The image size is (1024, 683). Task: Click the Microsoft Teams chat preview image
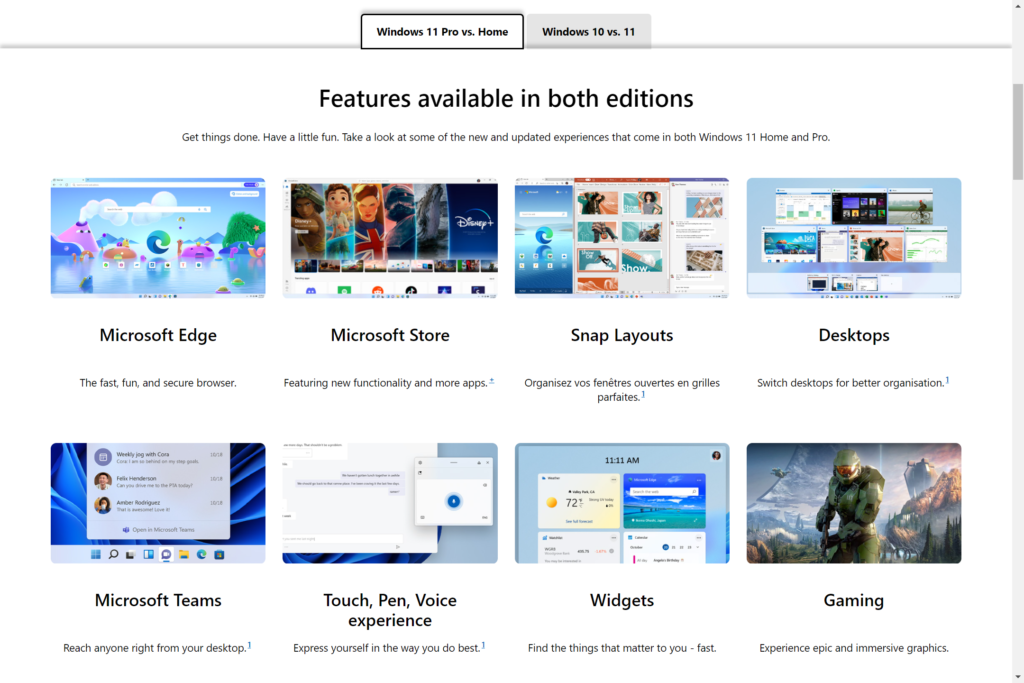click(158, 503)
